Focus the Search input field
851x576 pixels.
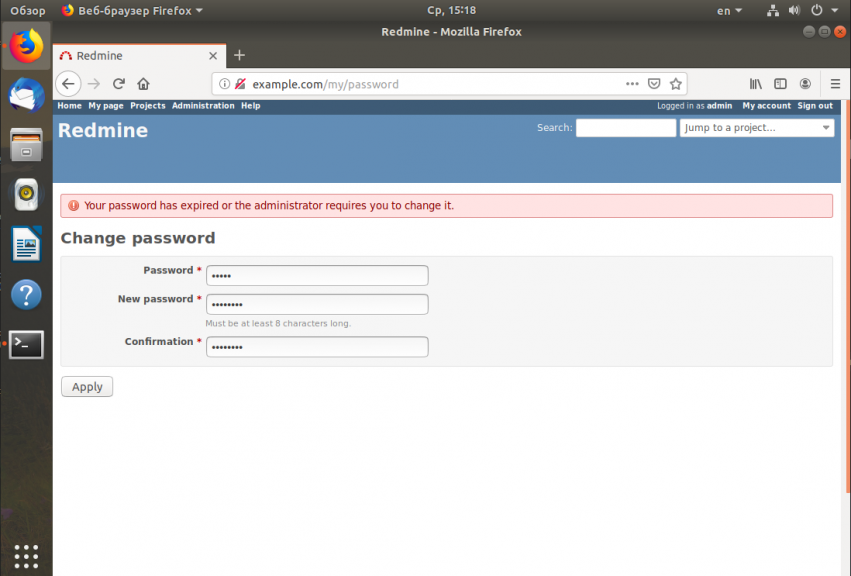click(626, 128)
